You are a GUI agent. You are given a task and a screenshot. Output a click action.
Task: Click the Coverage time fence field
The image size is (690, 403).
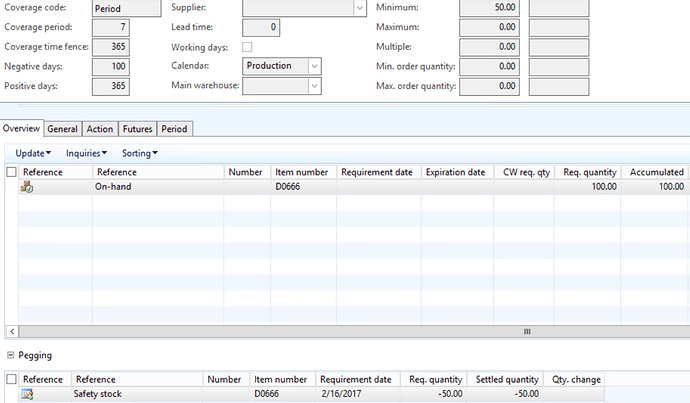coord(111,47)
